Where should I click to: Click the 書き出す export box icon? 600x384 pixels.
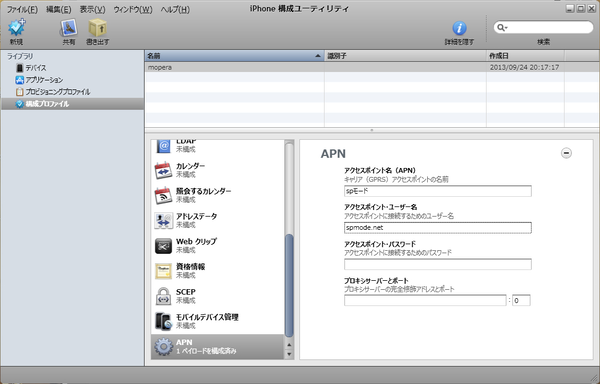click(98, 28)
